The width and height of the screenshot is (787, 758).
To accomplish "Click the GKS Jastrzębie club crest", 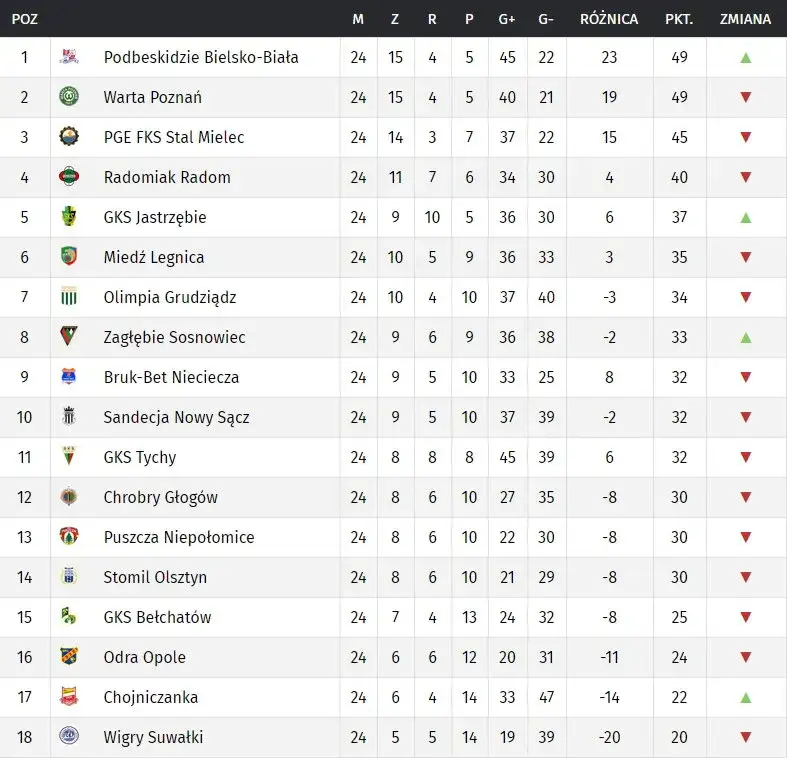I will [68, 217].
